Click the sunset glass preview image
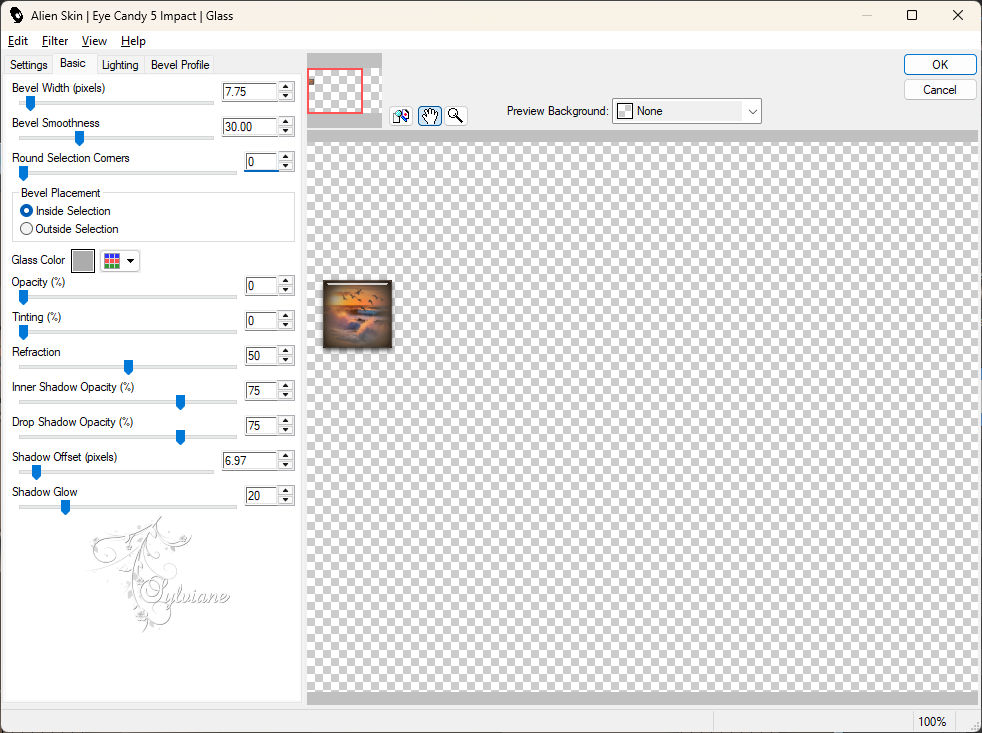 tap(357, 314)
